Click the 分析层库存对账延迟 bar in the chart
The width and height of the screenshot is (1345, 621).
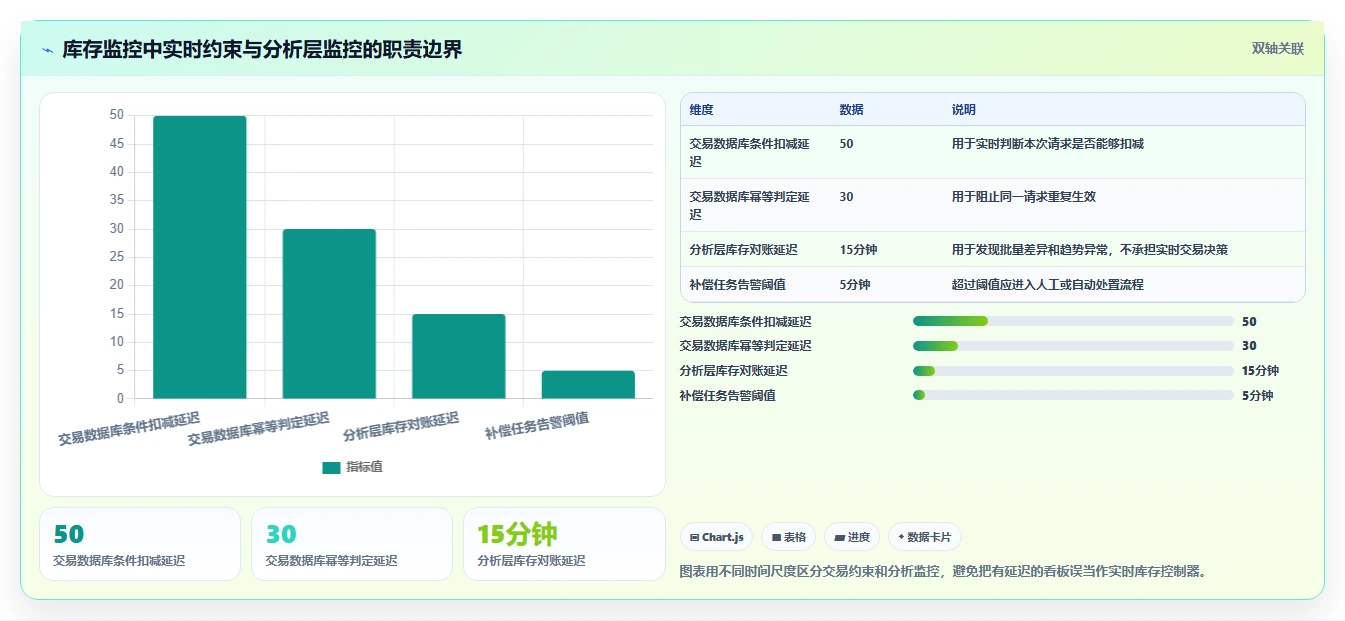(458, 356)
